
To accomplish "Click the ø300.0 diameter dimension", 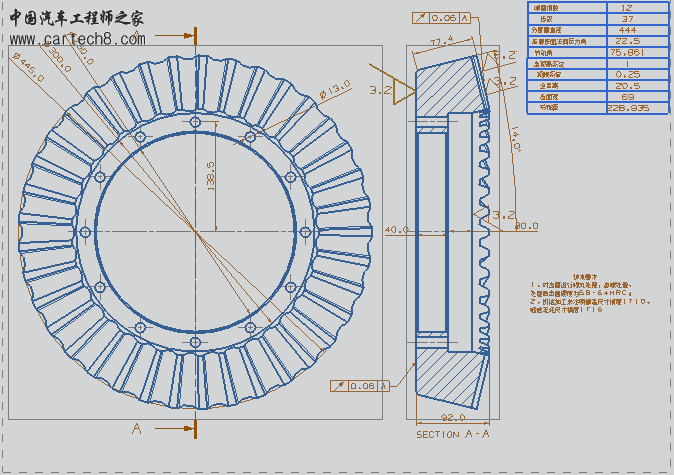I will pyautogui.click(x=56, y=58).
